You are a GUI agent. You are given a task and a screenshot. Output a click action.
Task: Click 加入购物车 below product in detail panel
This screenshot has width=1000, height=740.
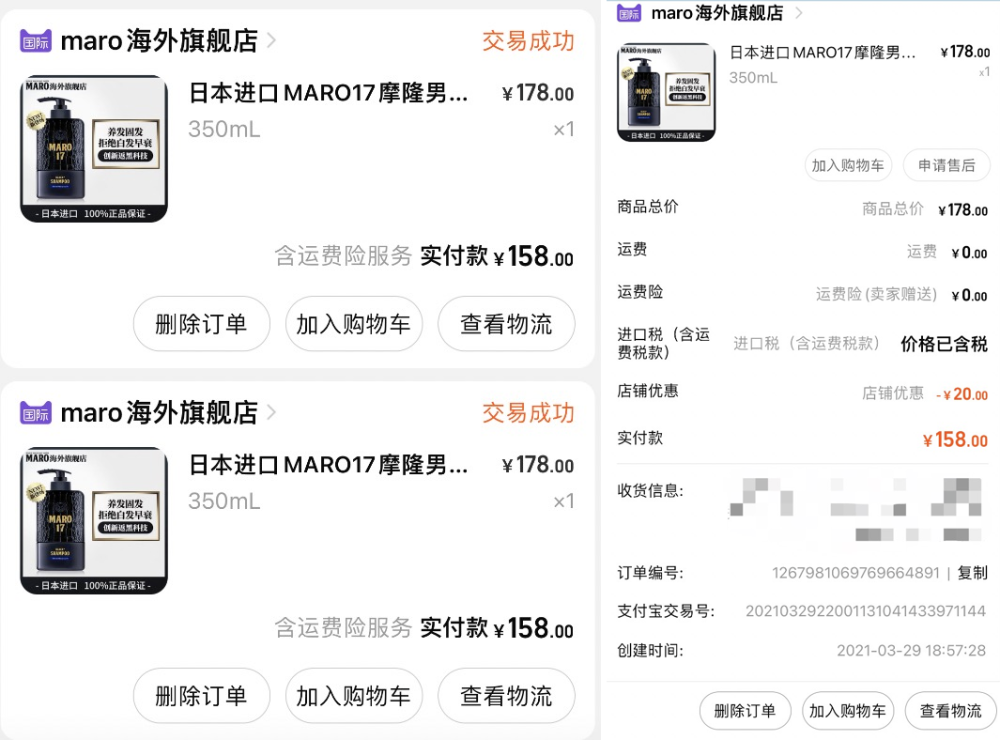point(848,166)
